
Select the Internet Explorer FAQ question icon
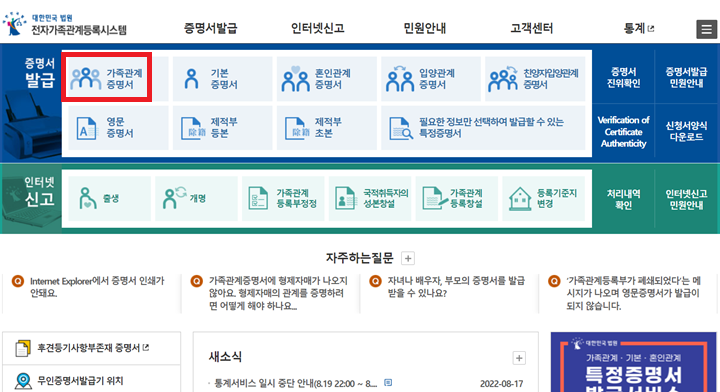(x=17, y=281)
